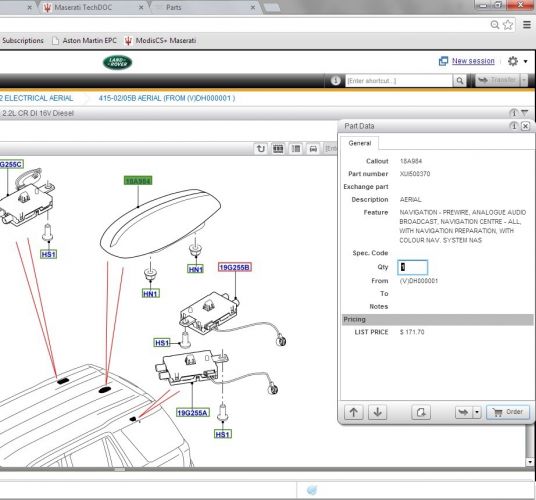Bookmark this page with star icon
The width and height of the screenshot is (536, 500).
tap(508, 25)
